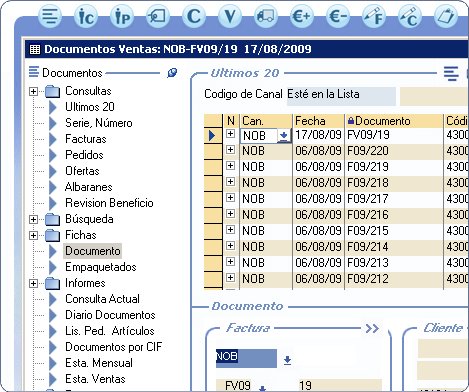
Task: Expand the Búsqueda tree node
Action: 33,219
